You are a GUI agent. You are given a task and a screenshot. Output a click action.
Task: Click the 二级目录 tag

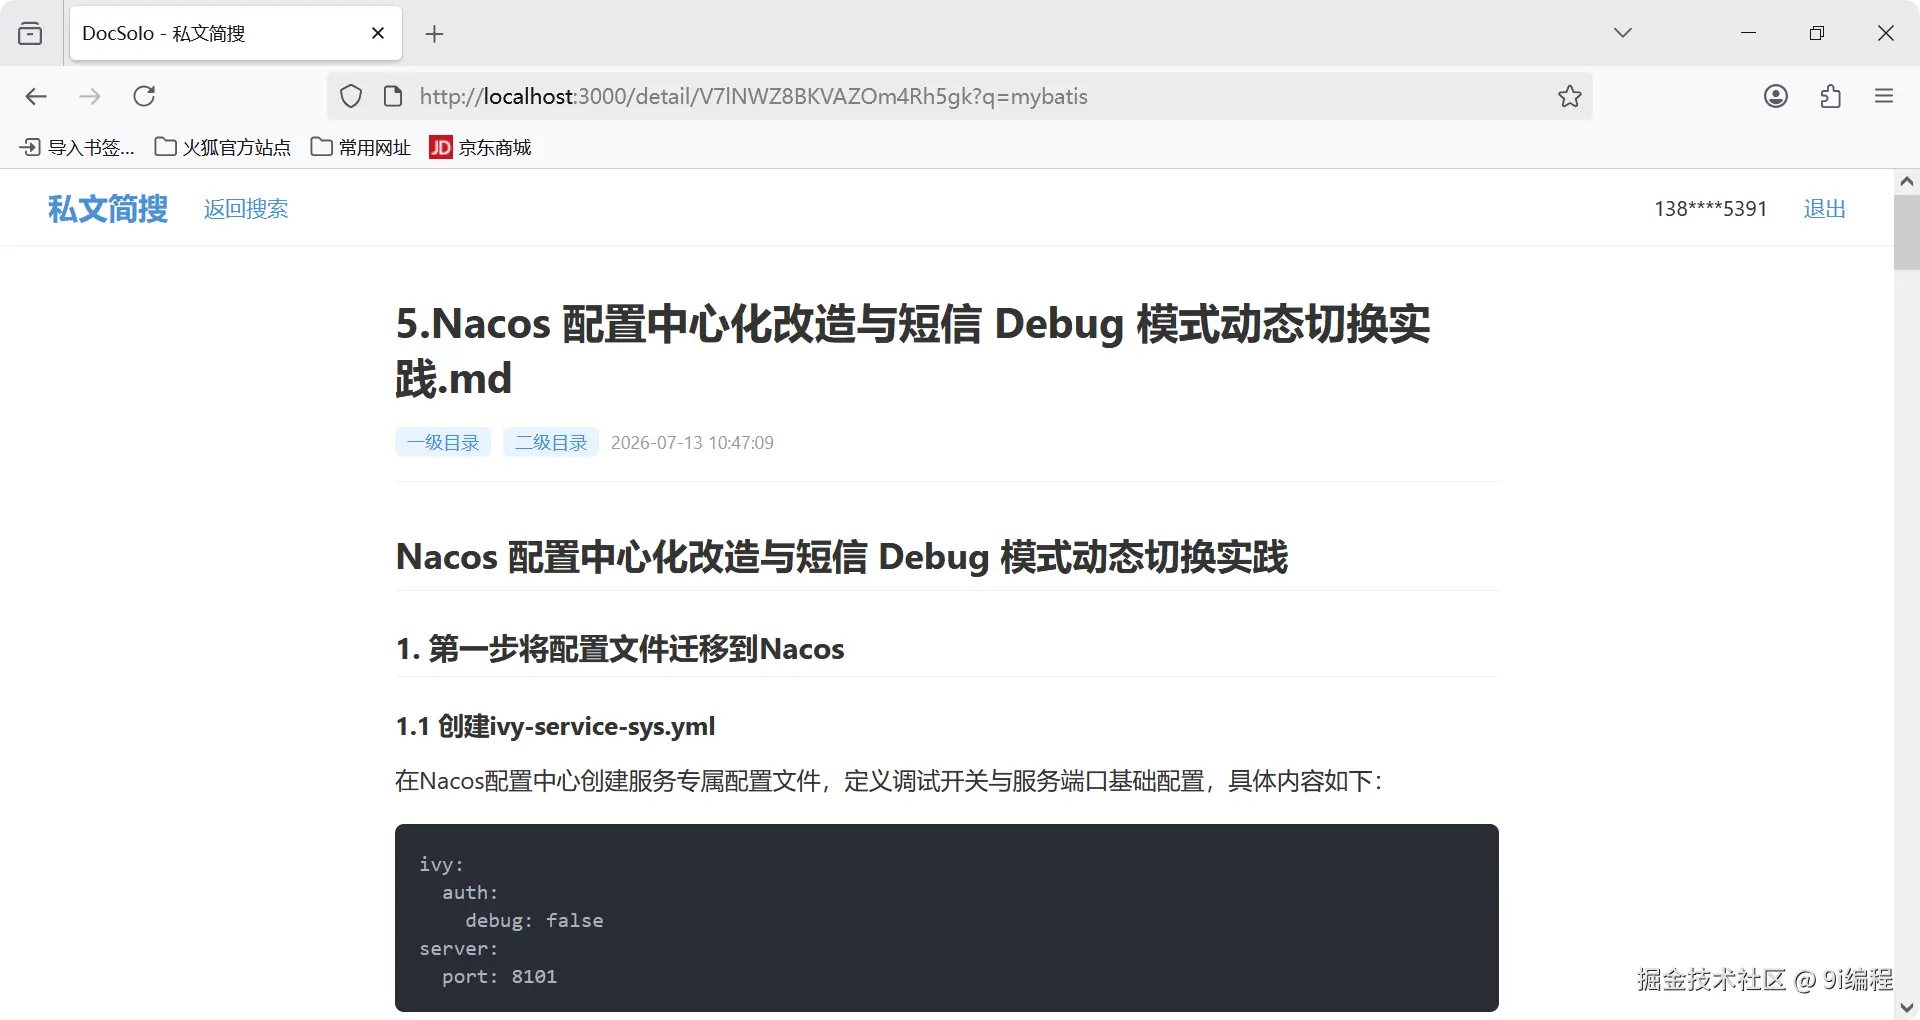(551, 442)
